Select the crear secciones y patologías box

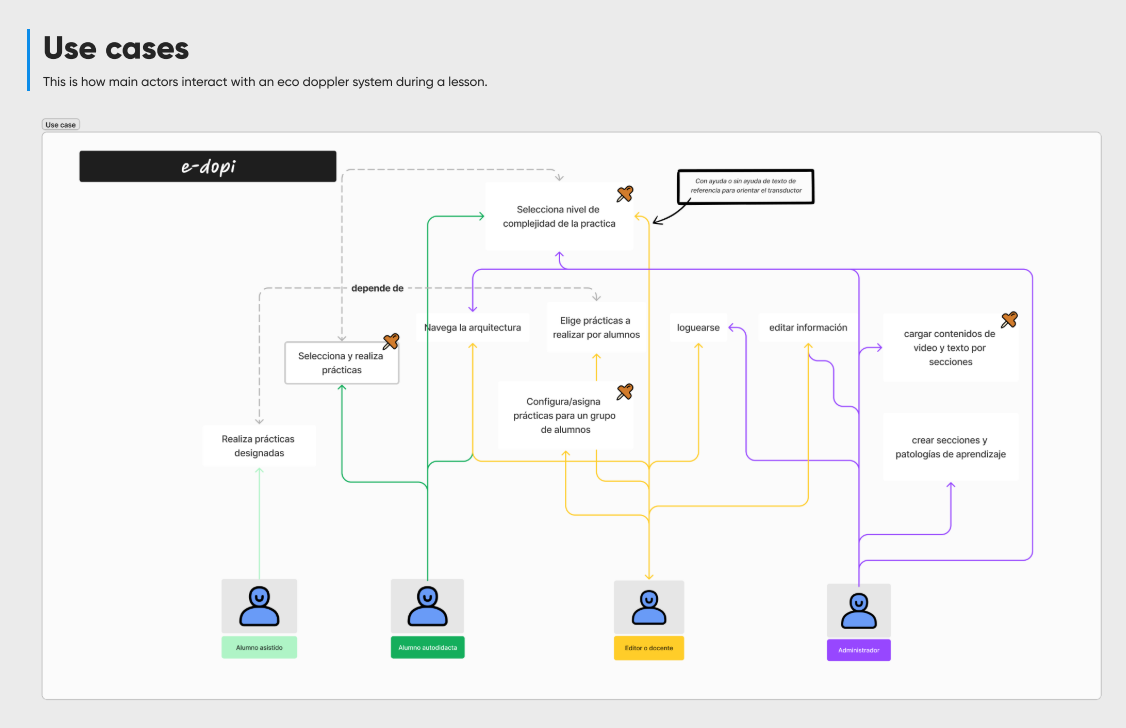click(x=950, y=447)
